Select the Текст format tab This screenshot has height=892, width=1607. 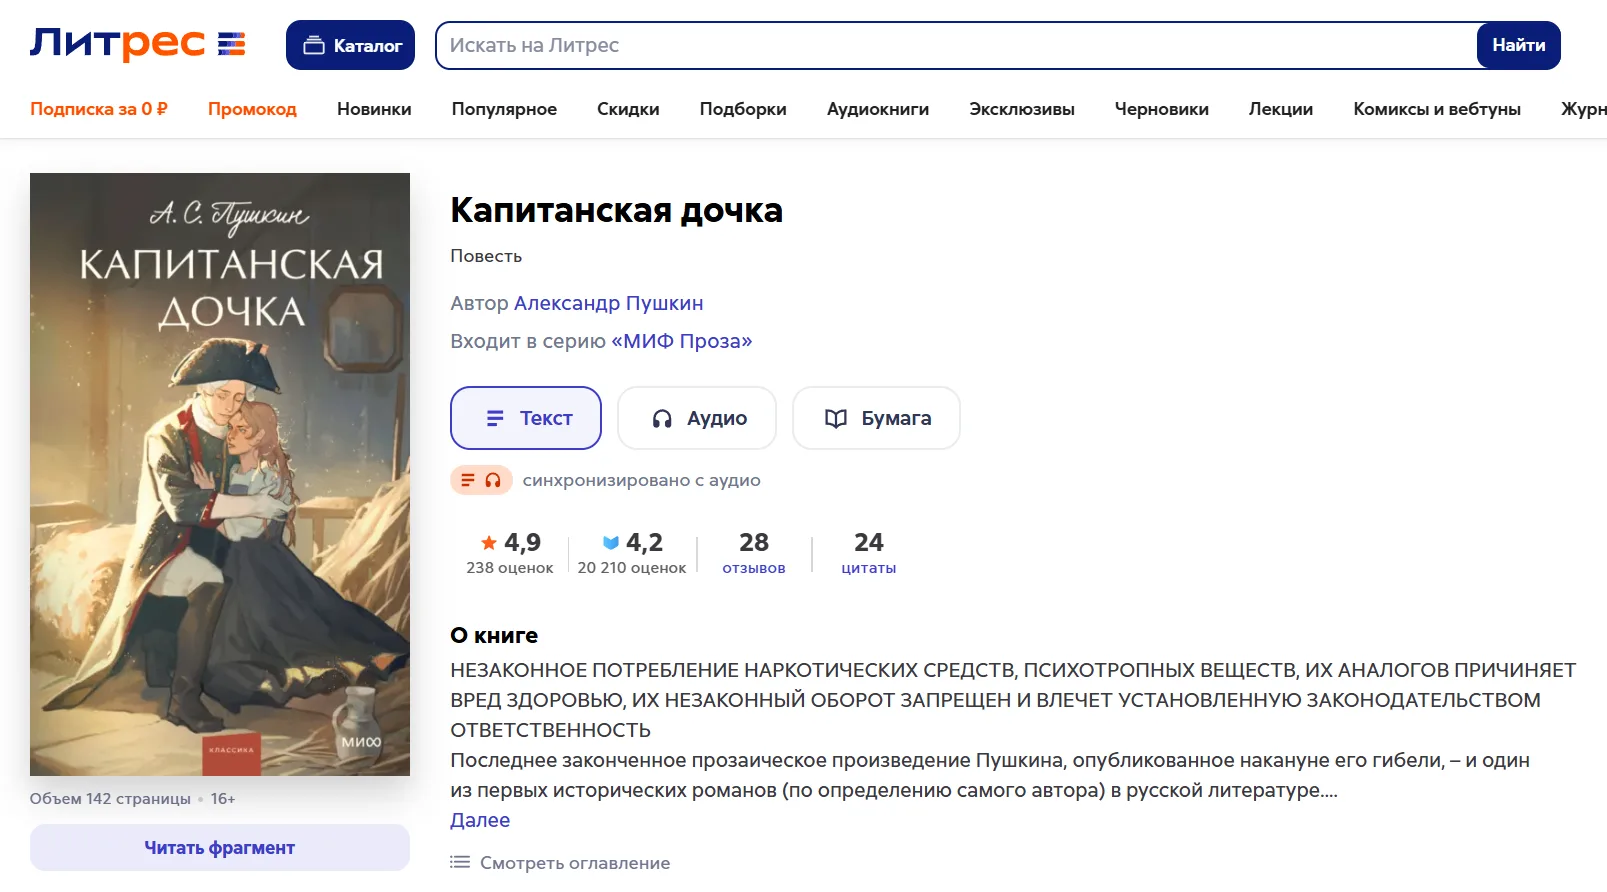526,418
